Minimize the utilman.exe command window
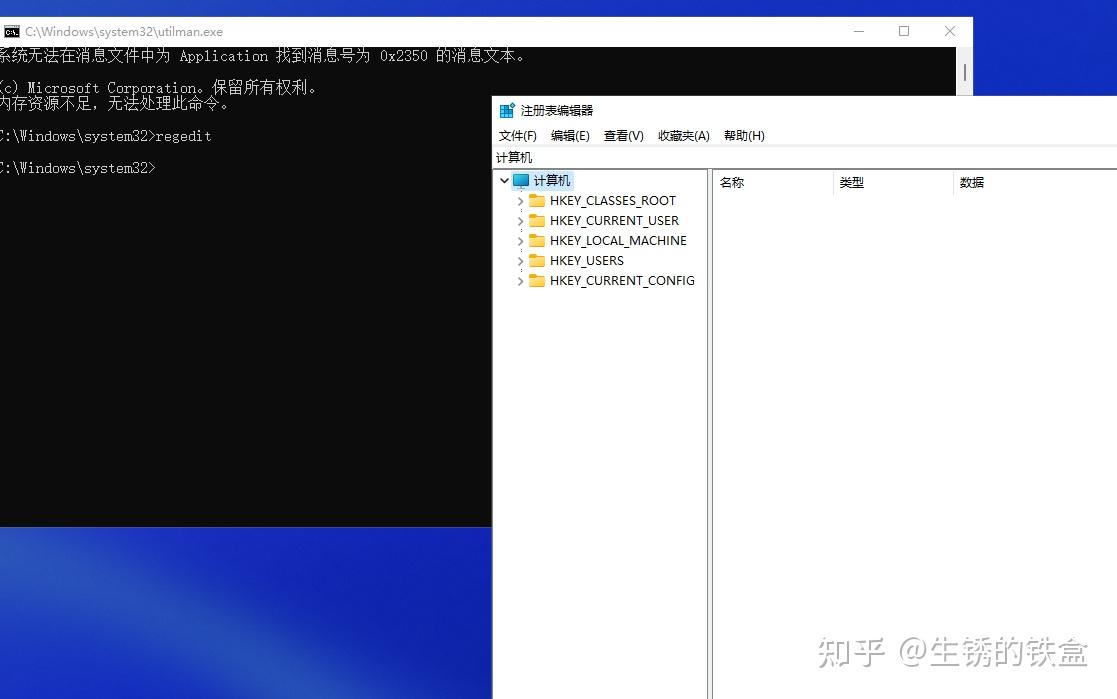Screen dimensions: 1117x699 (x=859, y=31)
